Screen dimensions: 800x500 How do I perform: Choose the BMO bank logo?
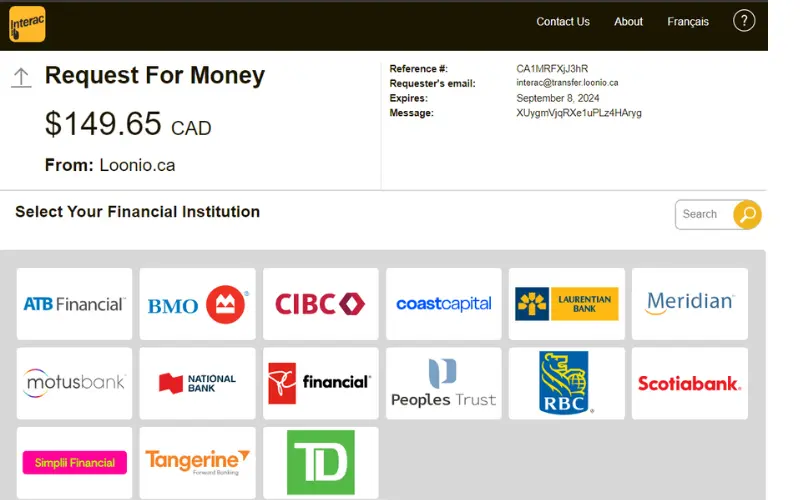(197, 304)
